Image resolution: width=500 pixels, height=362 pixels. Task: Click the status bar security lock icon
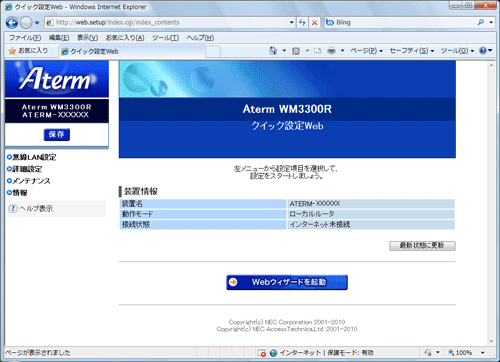(428, 352)
